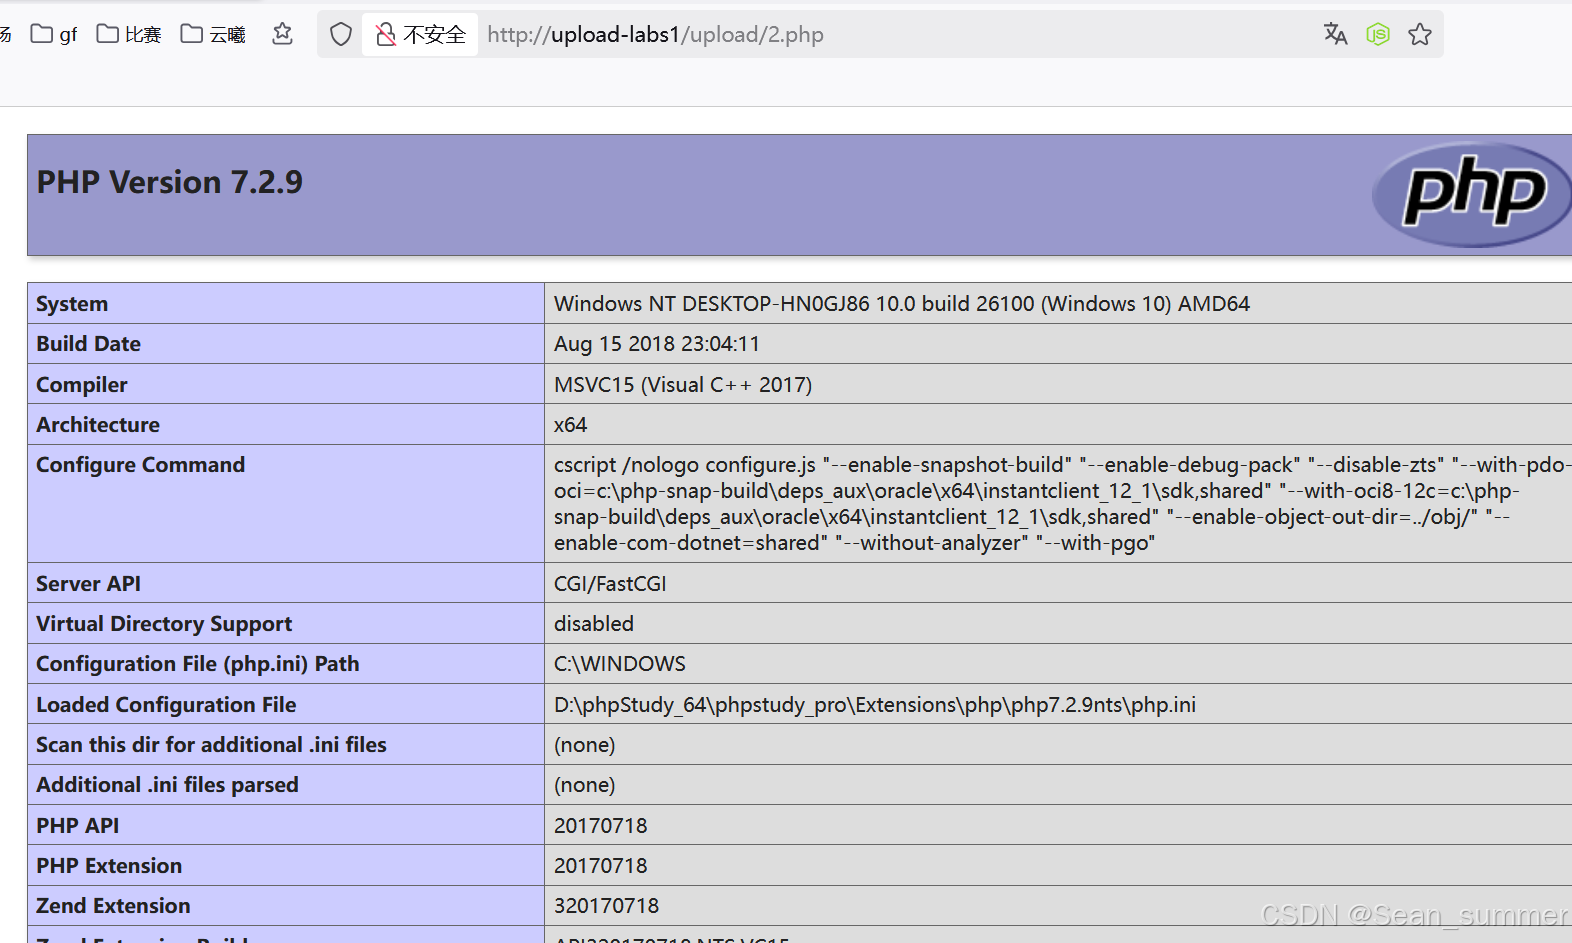The image size is (1572, 943).
Task: Click the MSVC15 (Visual C++ 2017) value
Action: [683, 385]
